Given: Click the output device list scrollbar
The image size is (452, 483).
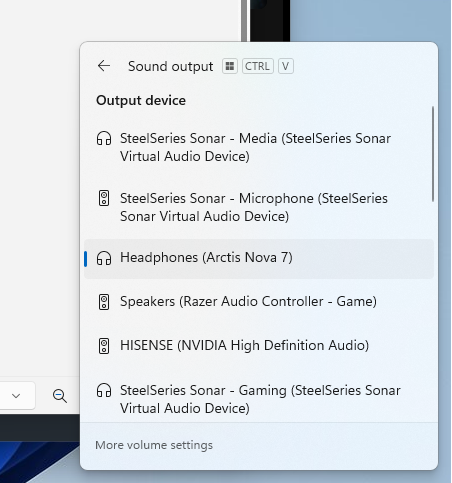Looking at the screenshot, I should (433, 154).
